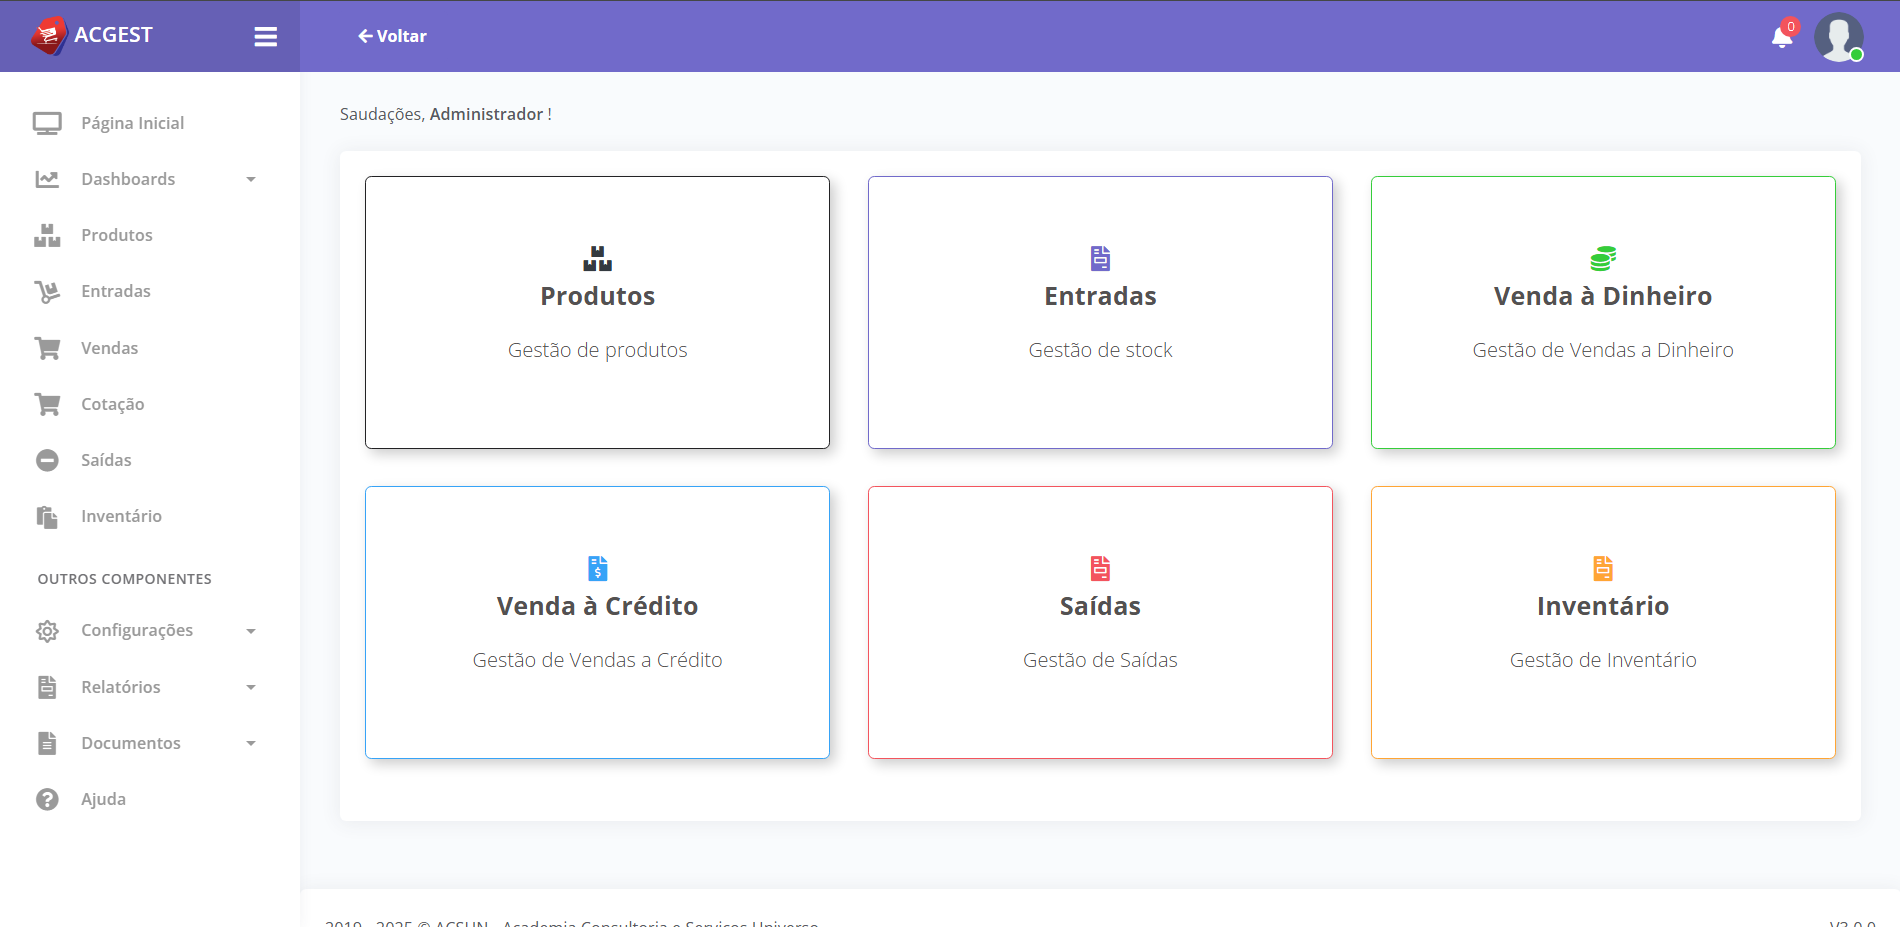
Task: Expand the Configurações sidebar dropdown
Action: (251, 631)
